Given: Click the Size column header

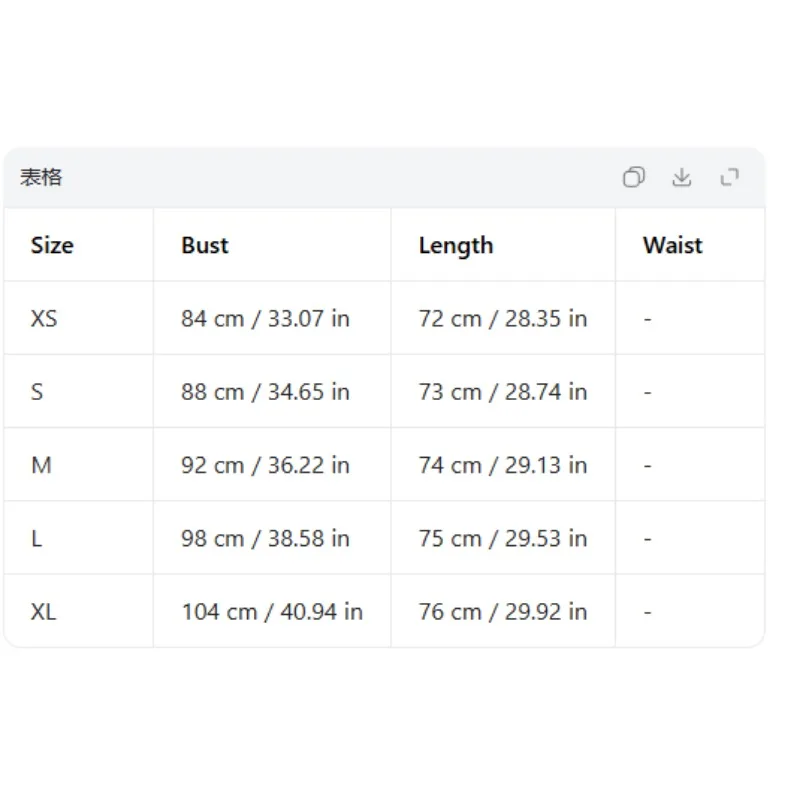Looking at the screenshot, I should [52, 245].
